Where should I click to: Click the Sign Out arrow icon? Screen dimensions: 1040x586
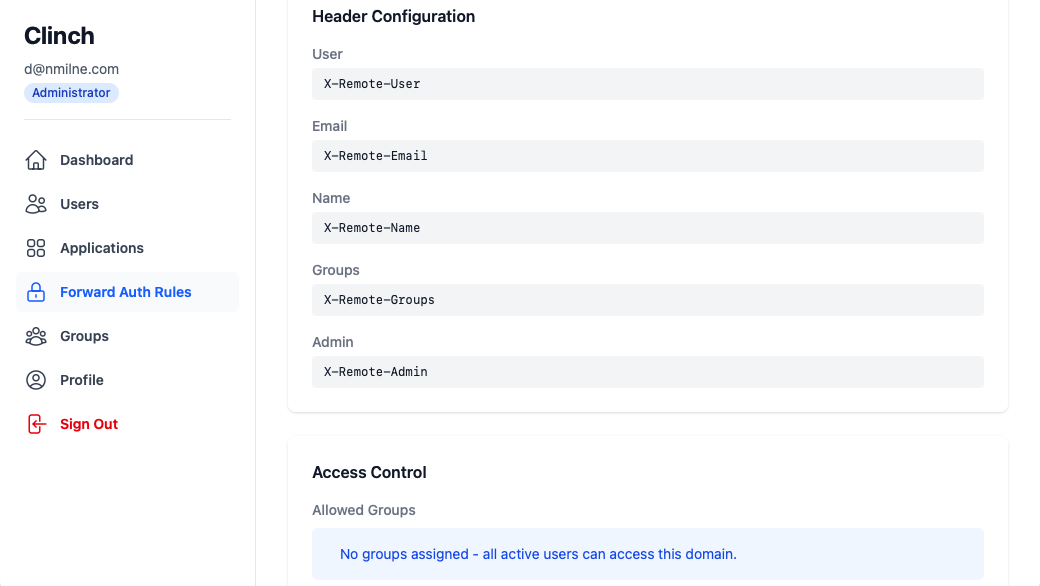[x=36, y=424]
